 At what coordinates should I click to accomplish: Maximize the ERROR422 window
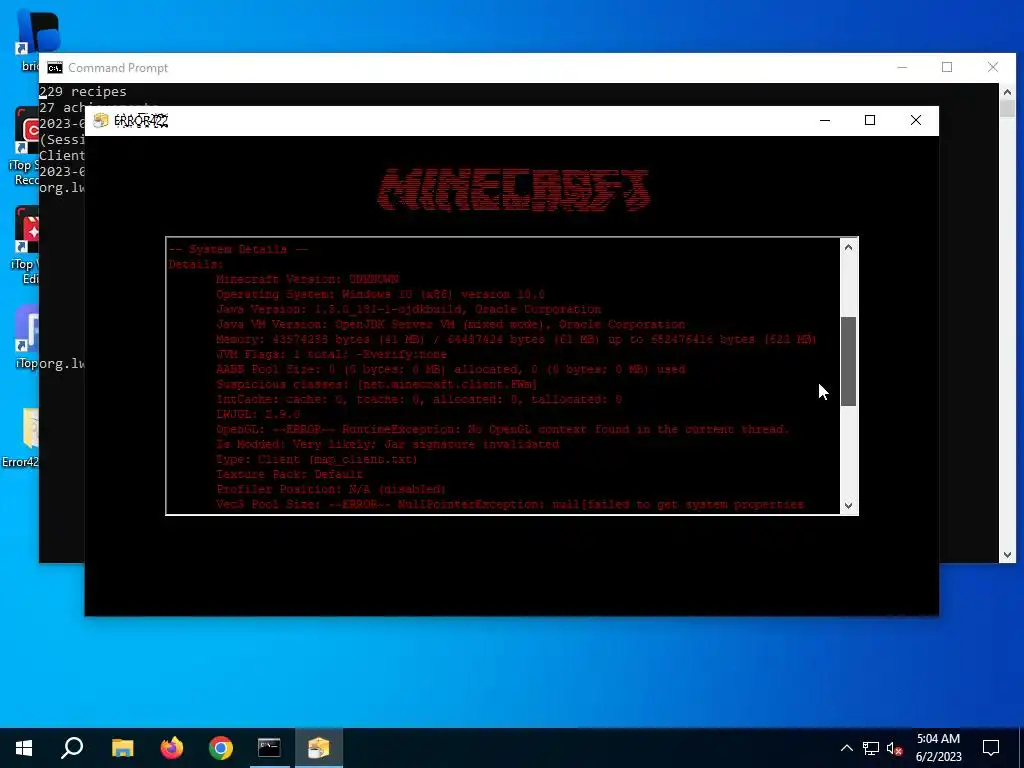[x=870, y=120]
